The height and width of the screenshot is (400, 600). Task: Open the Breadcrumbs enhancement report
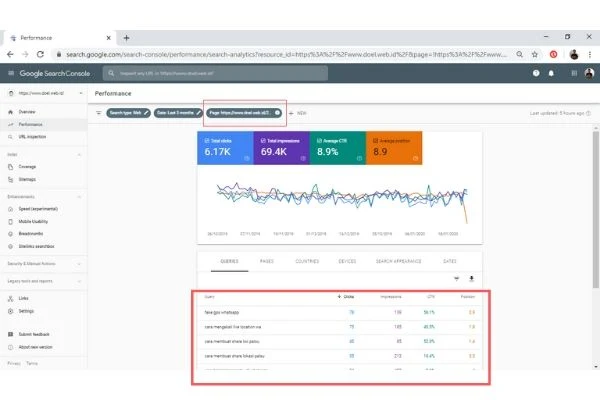[x=31, y=234]
